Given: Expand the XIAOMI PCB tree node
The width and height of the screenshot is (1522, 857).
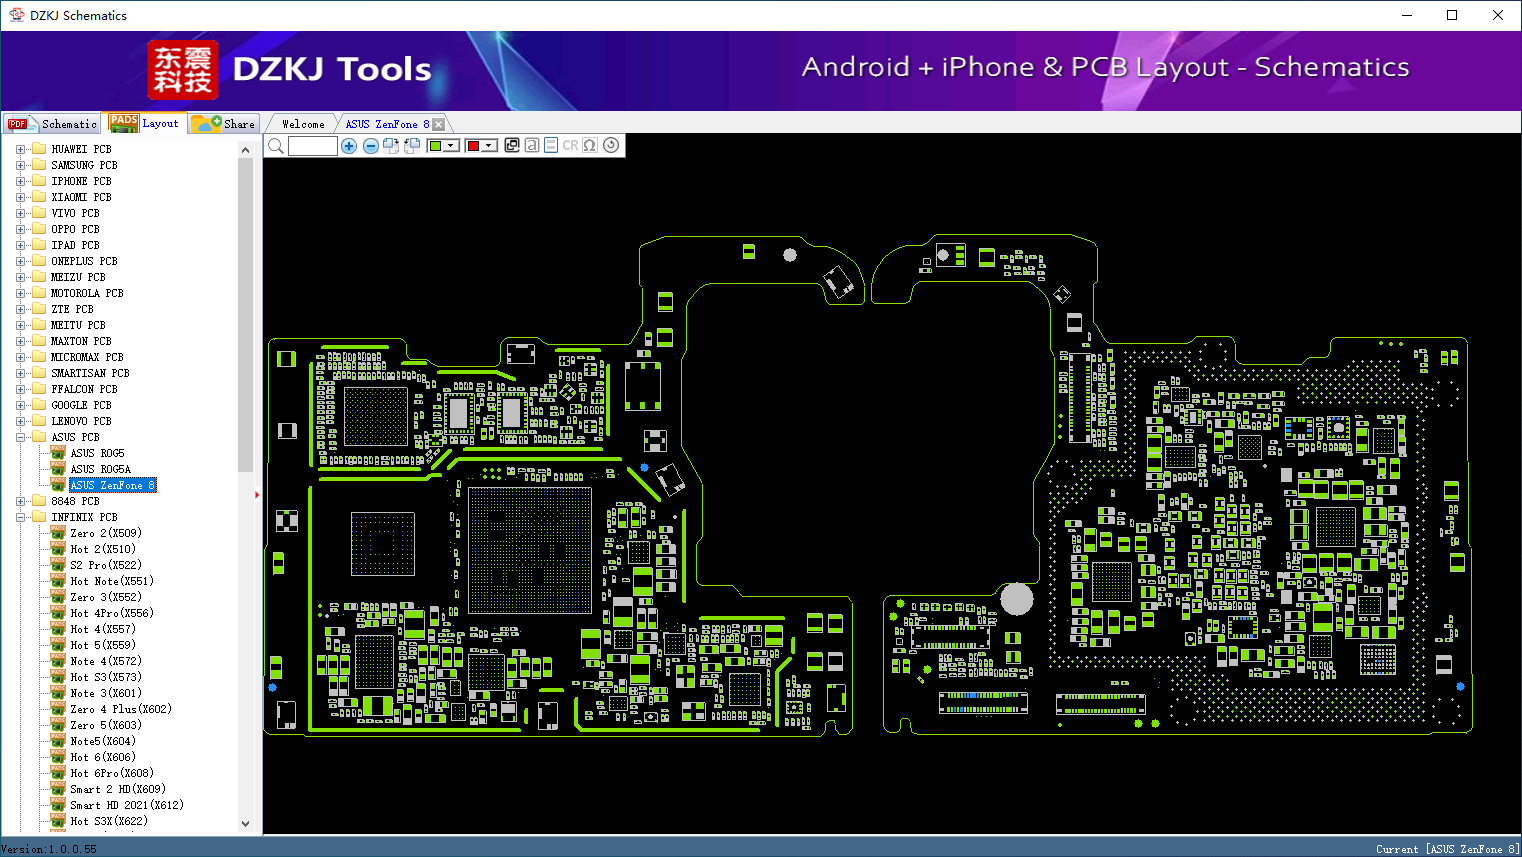Looking at the screenshot, I should point(20,197).
